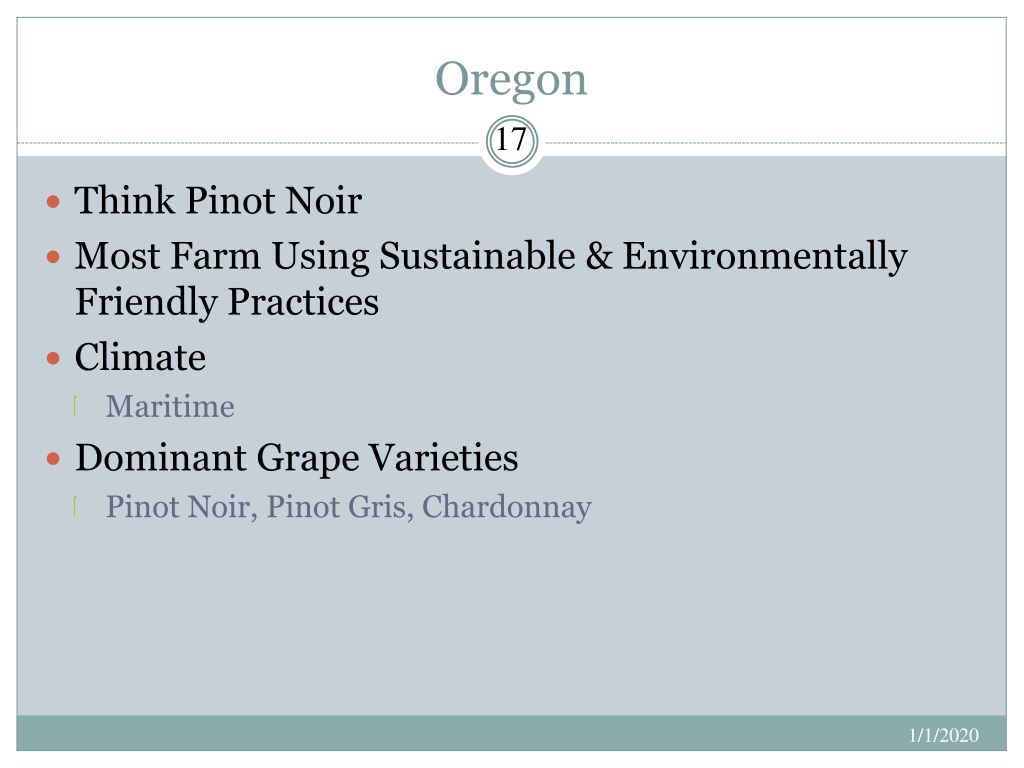The width and height of the screenshot is (1024, 768).
Task: Click the Think Pinot Noir bullet text
Action: [218, 200]
